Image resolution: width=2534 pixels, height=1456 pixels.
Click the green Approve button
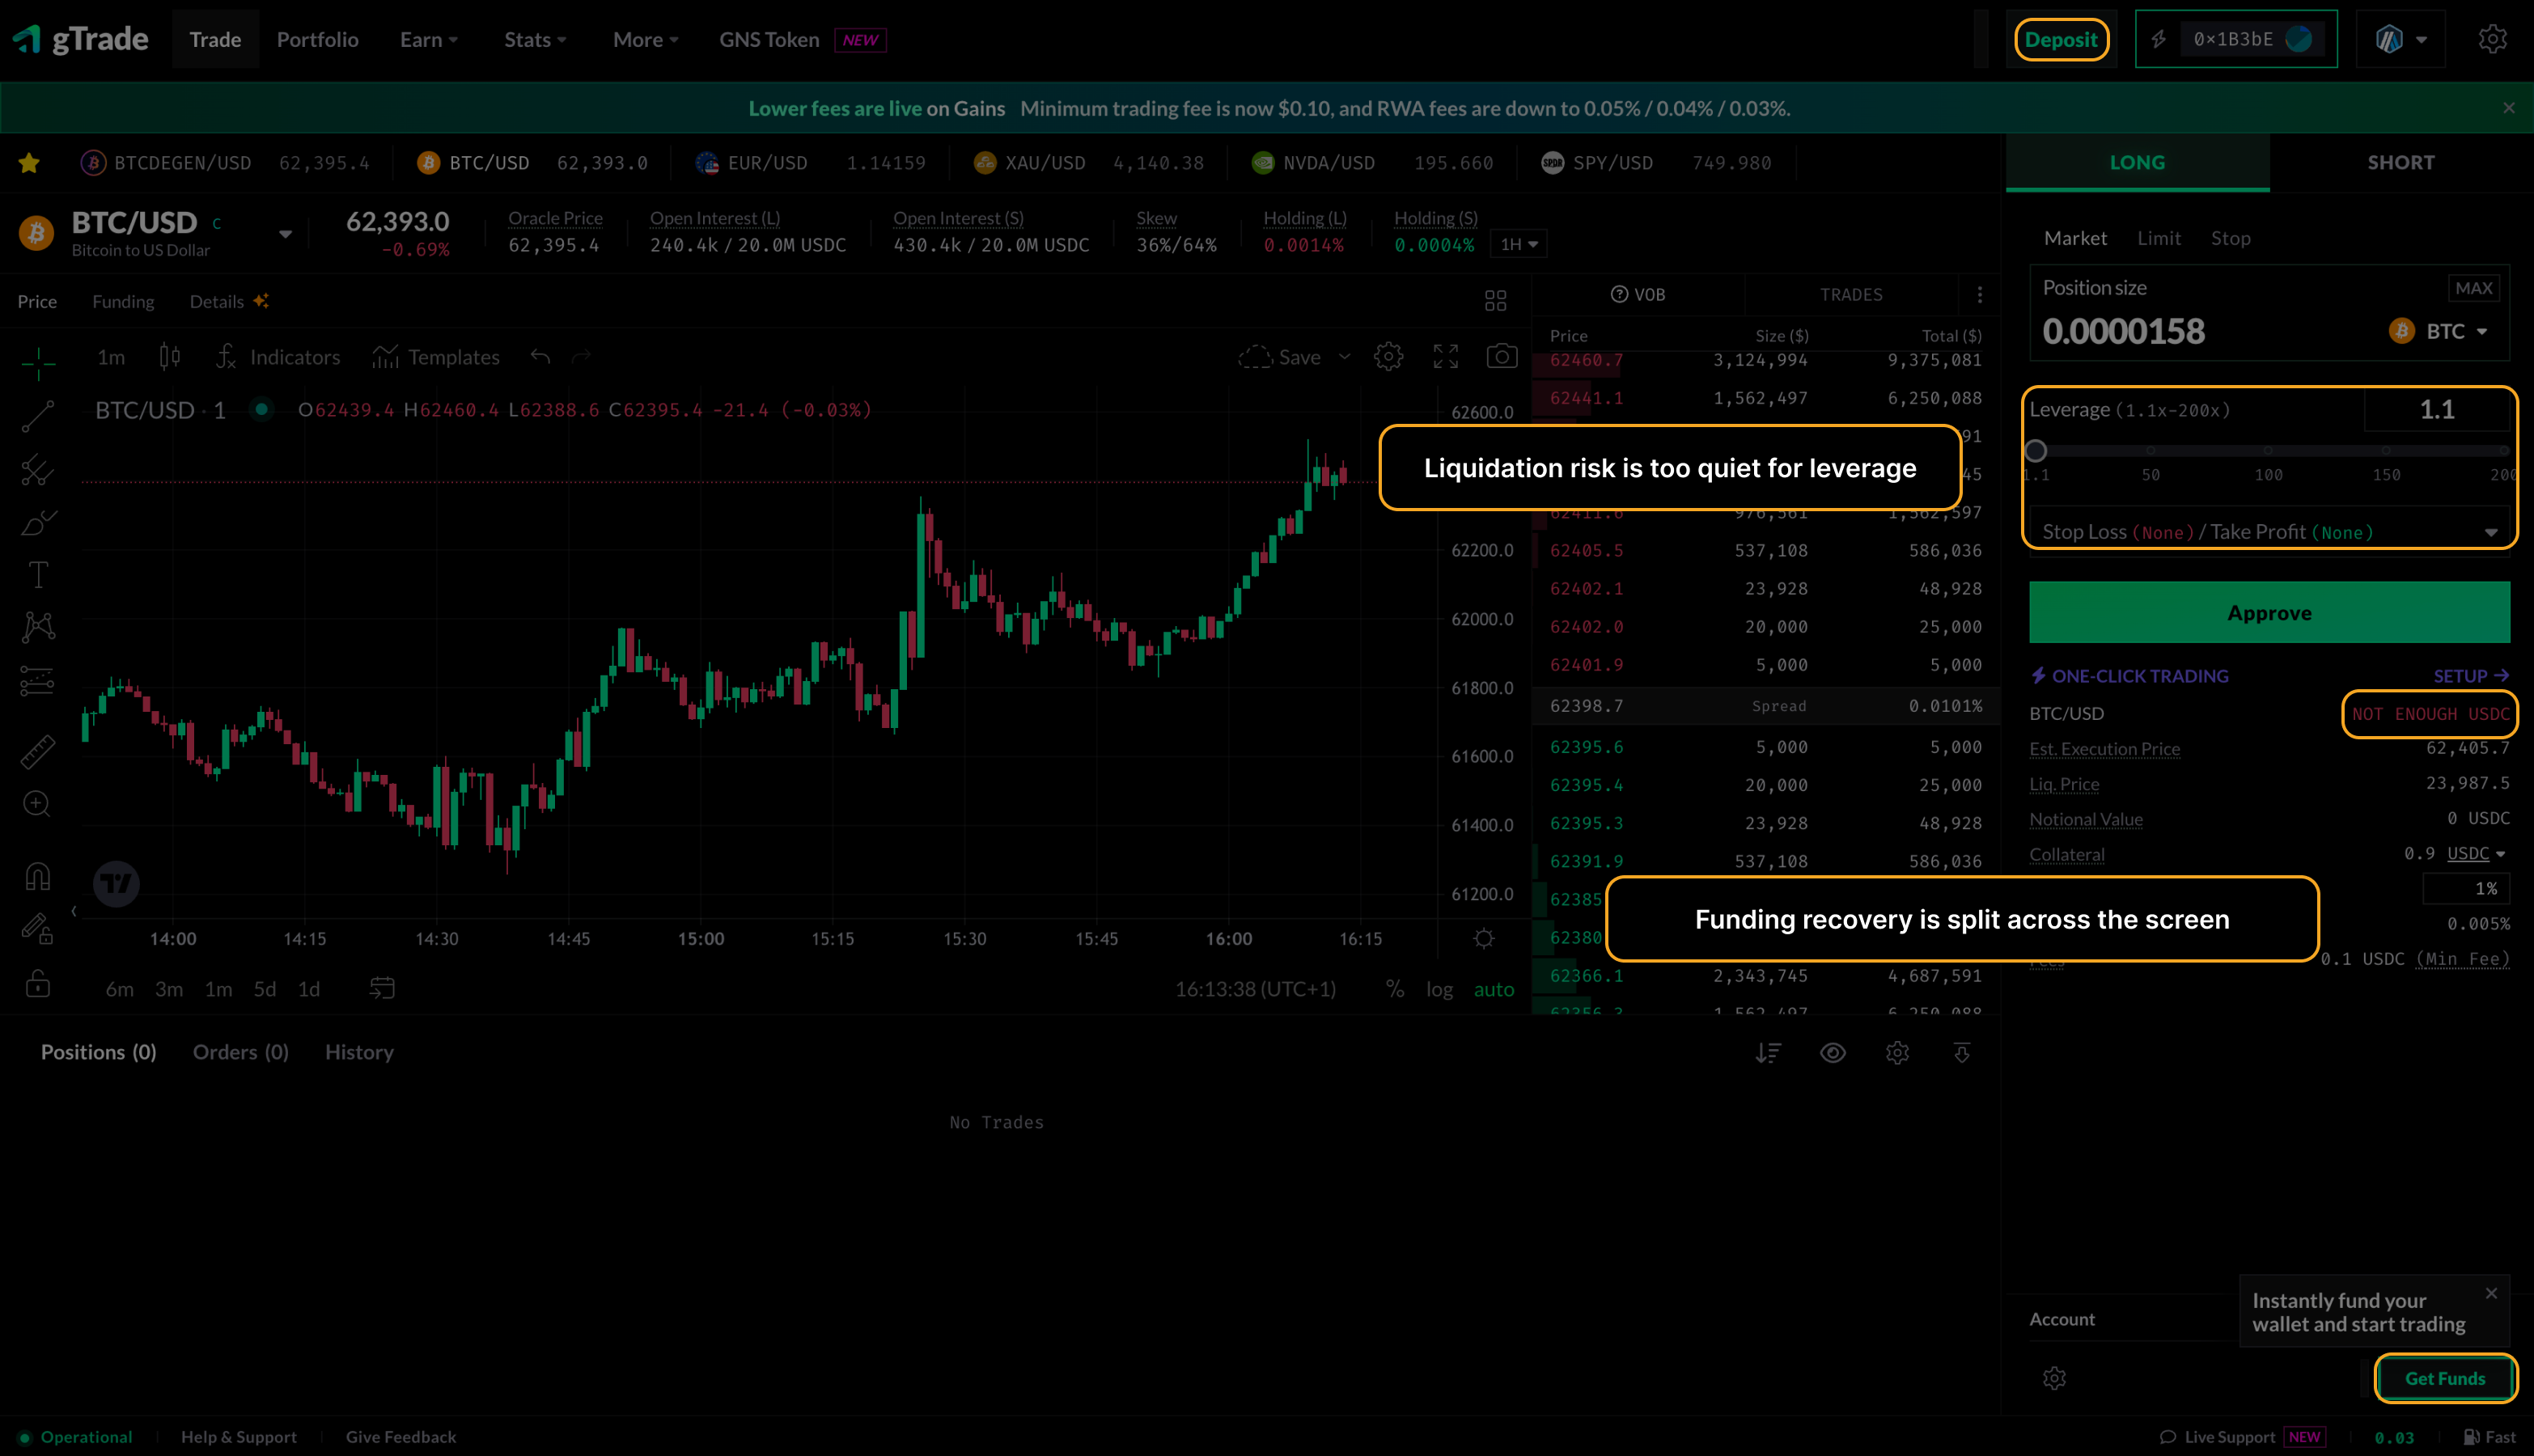(x=2269, y=612)
